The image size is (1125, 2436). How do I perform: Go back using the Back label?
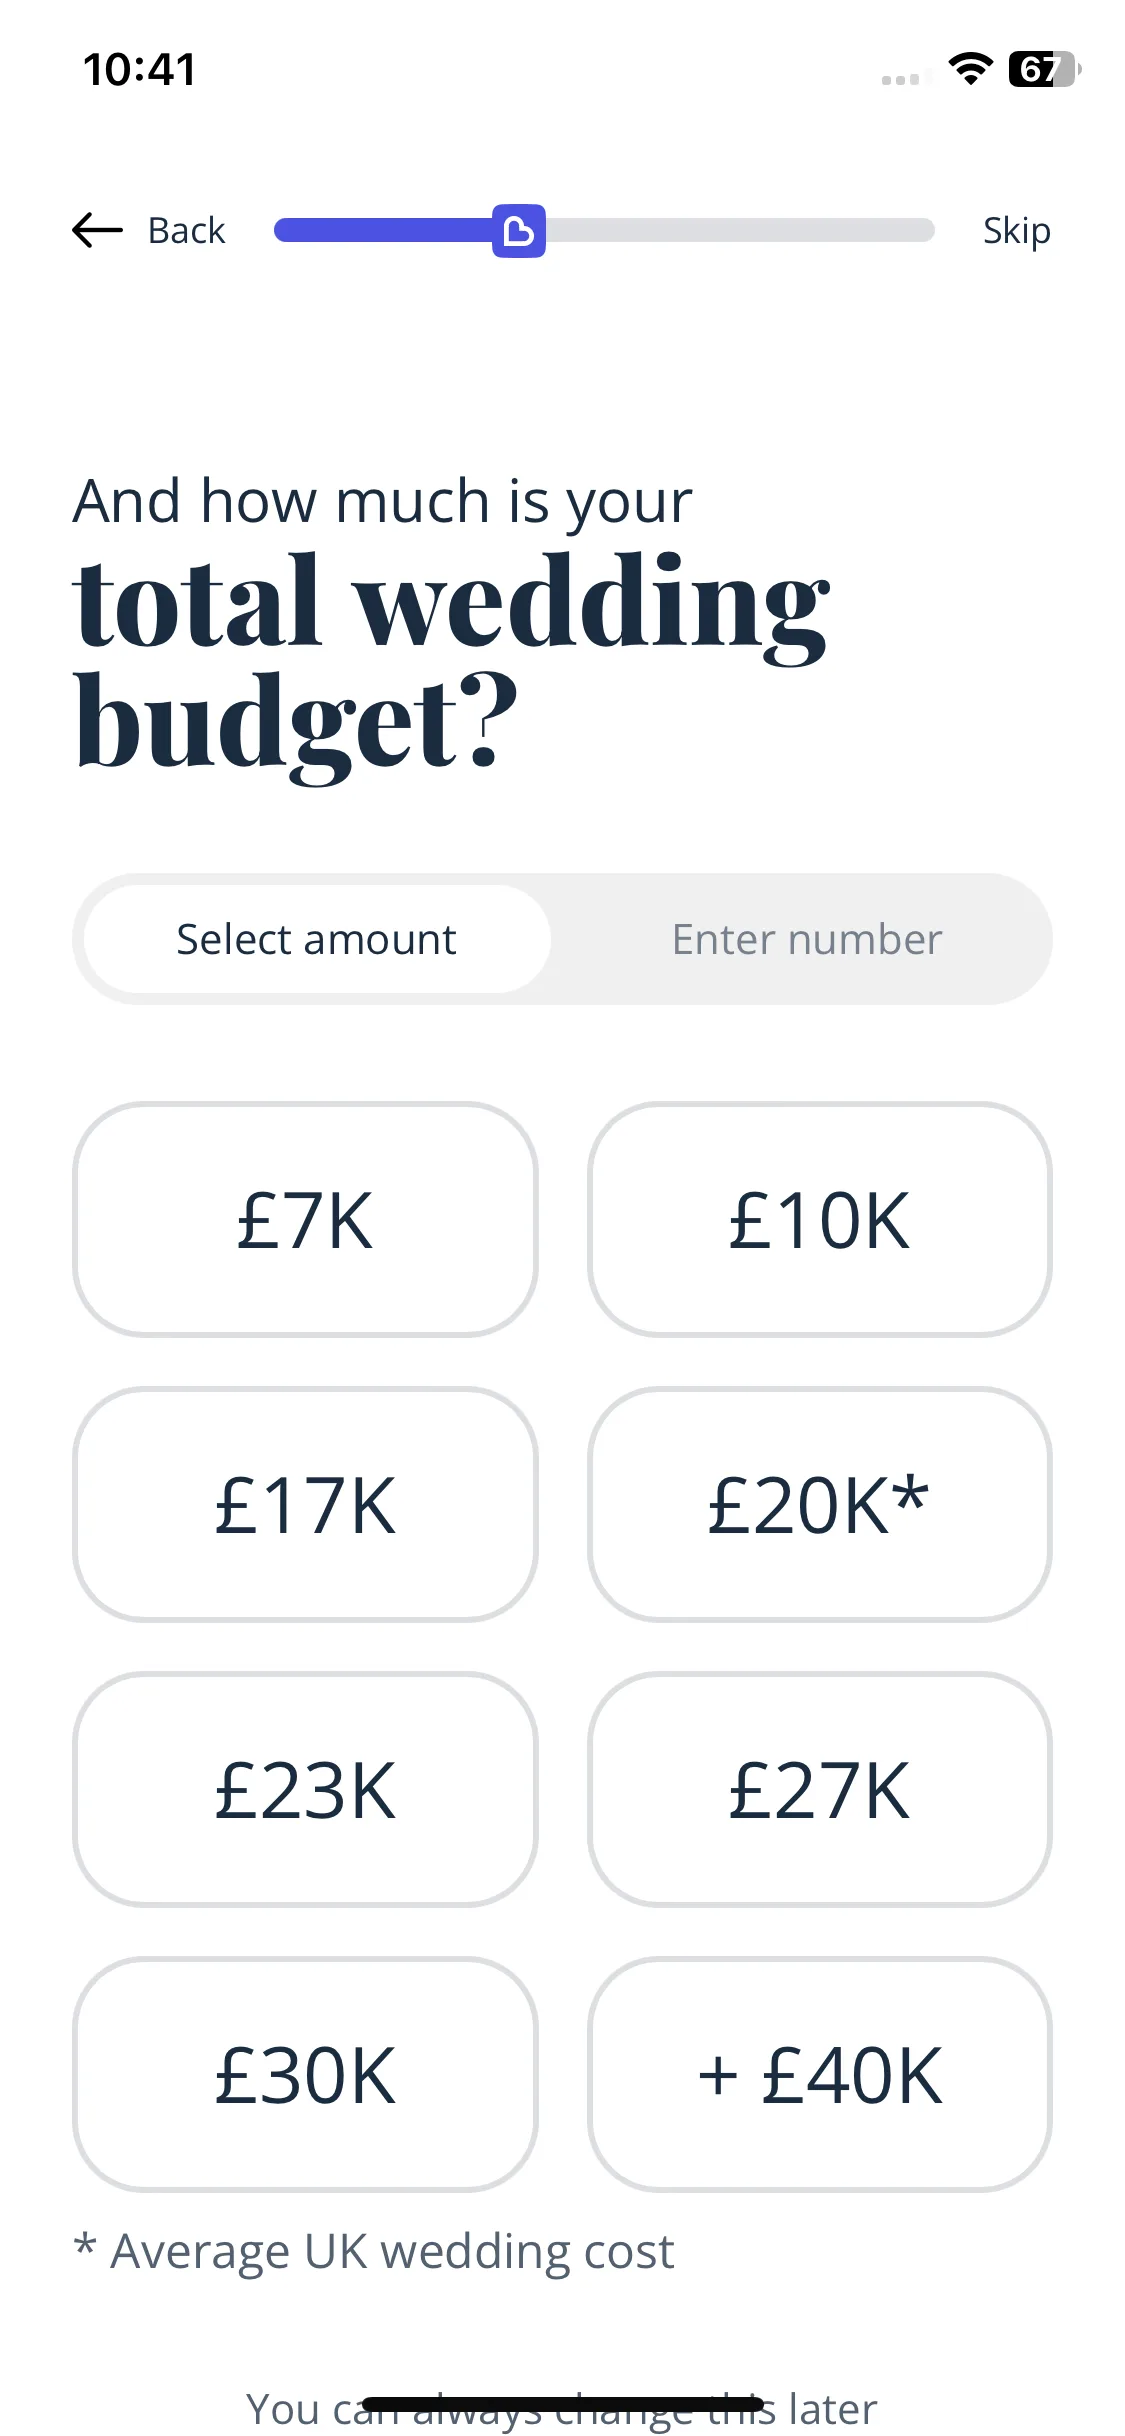click(x=186, y=231)
